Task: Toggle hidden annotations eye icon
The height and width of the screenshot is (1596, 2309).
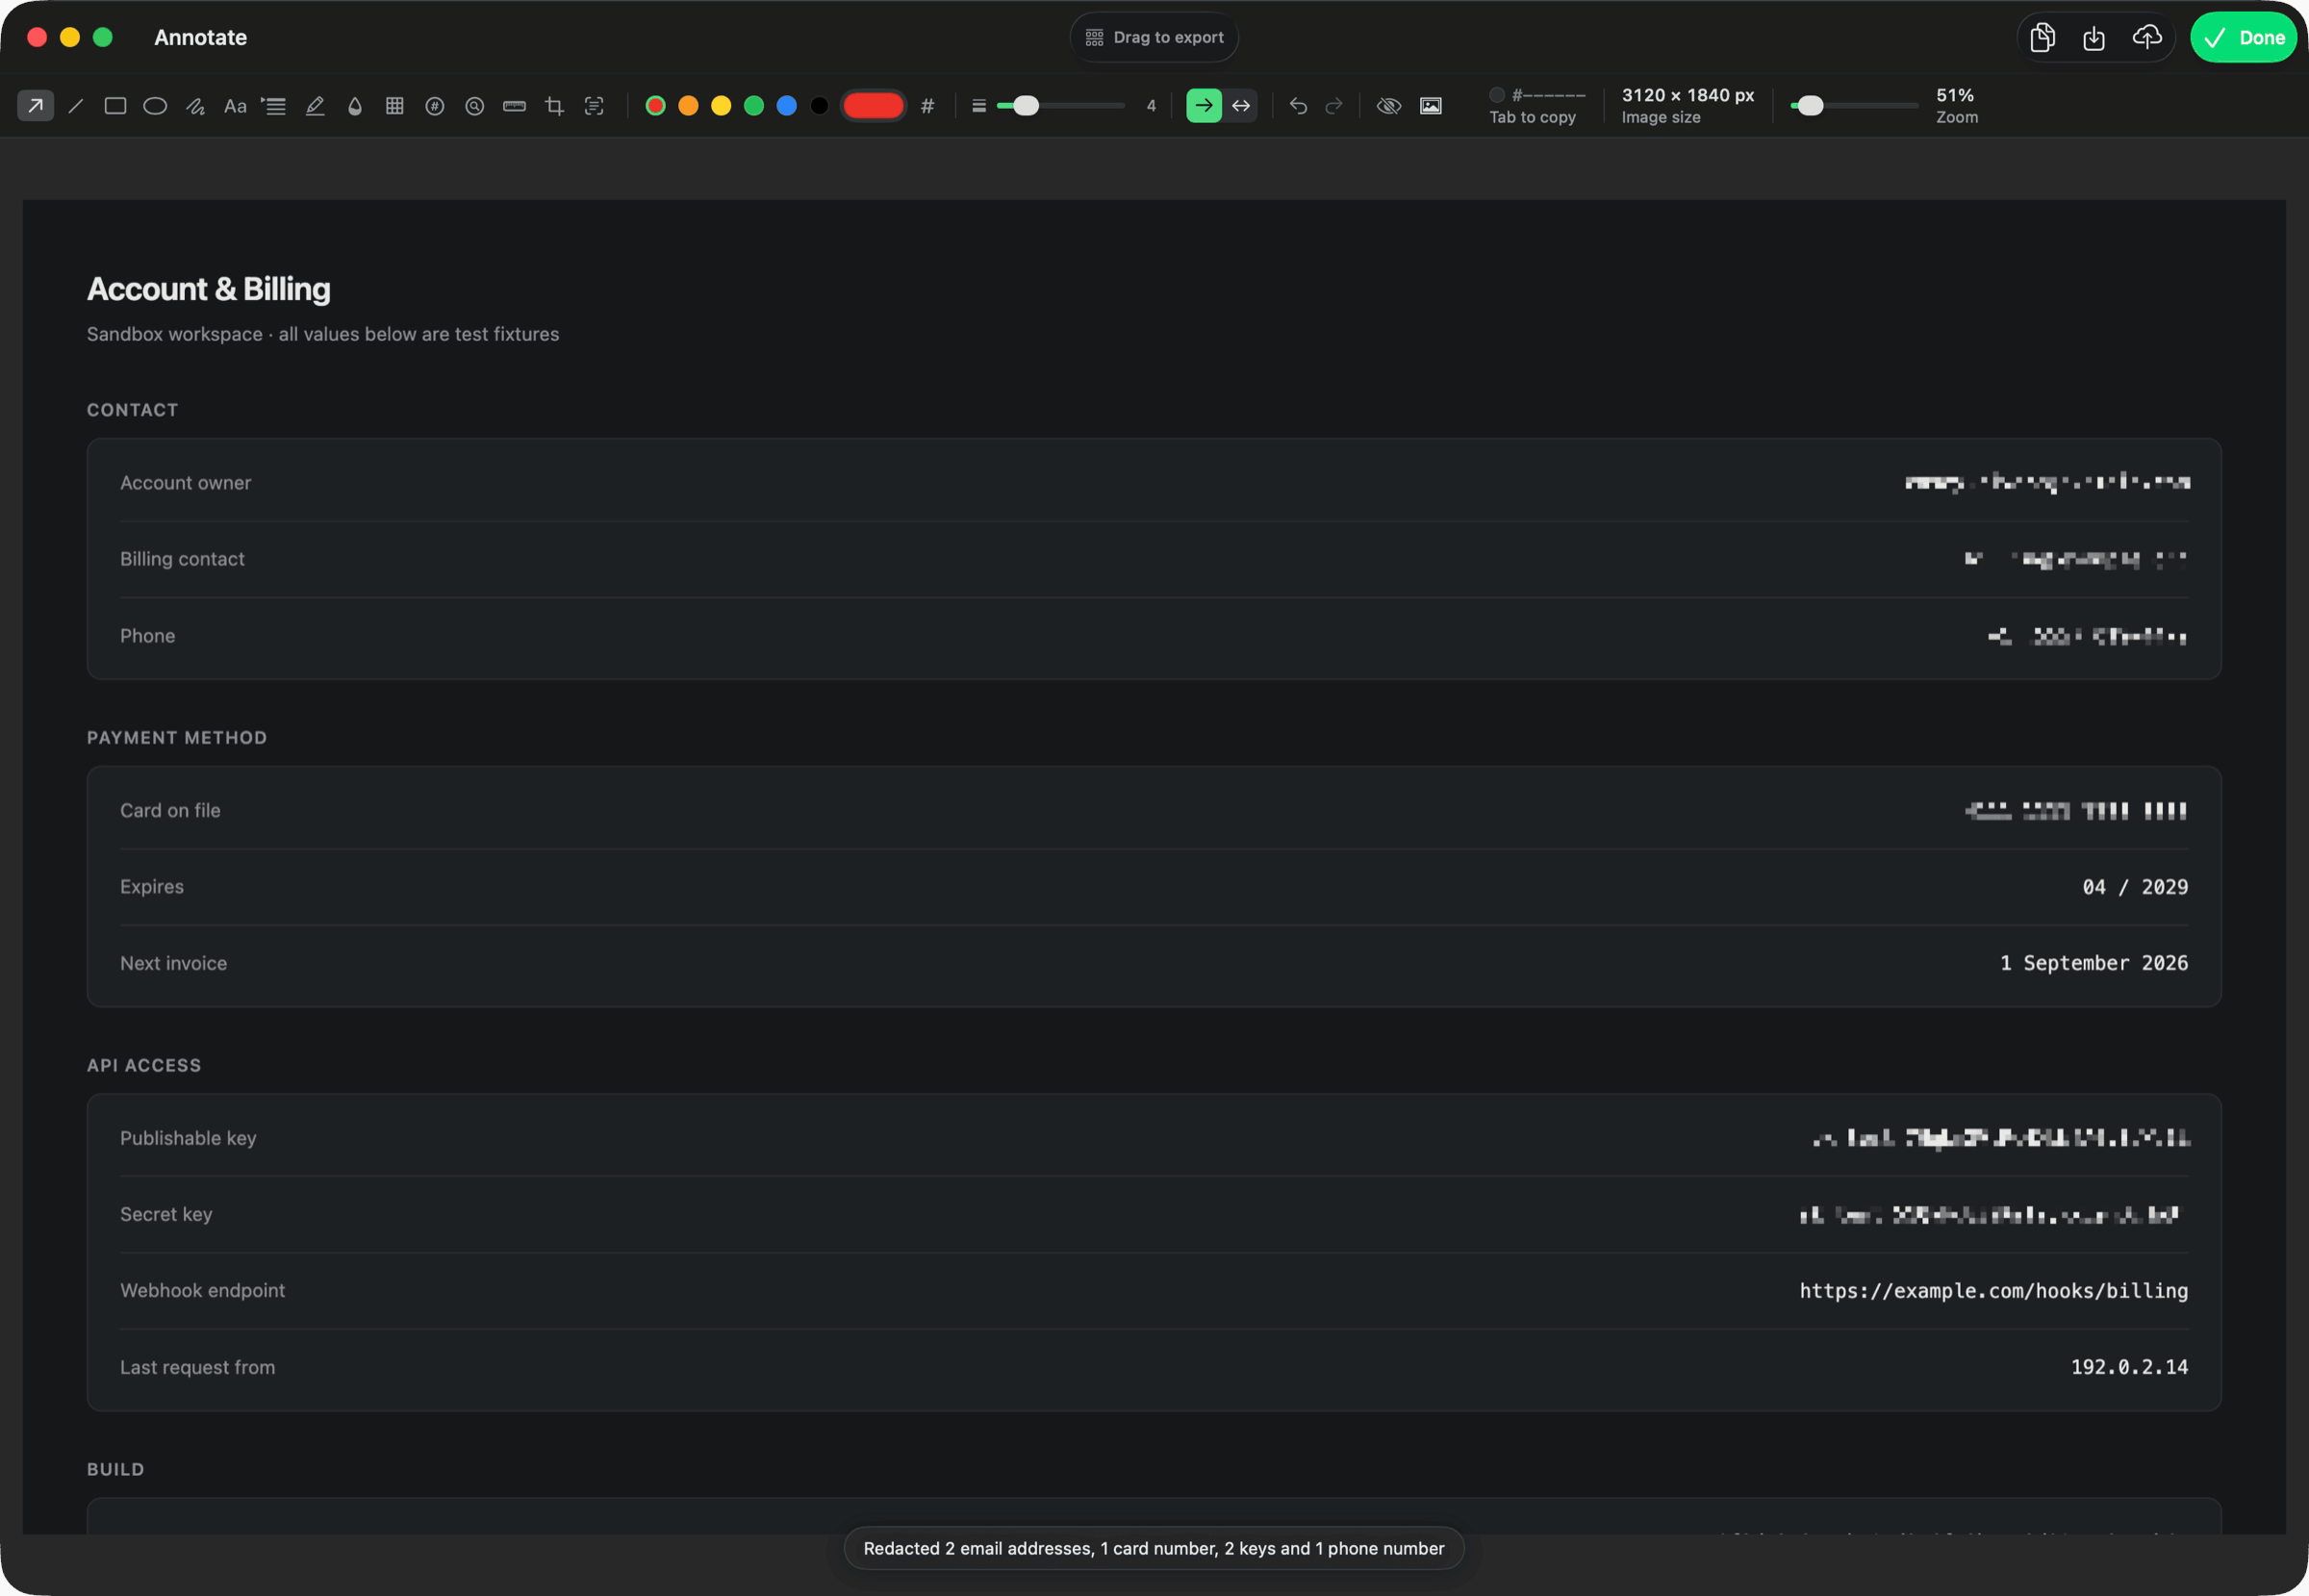Action: [x=1389, y=105]
